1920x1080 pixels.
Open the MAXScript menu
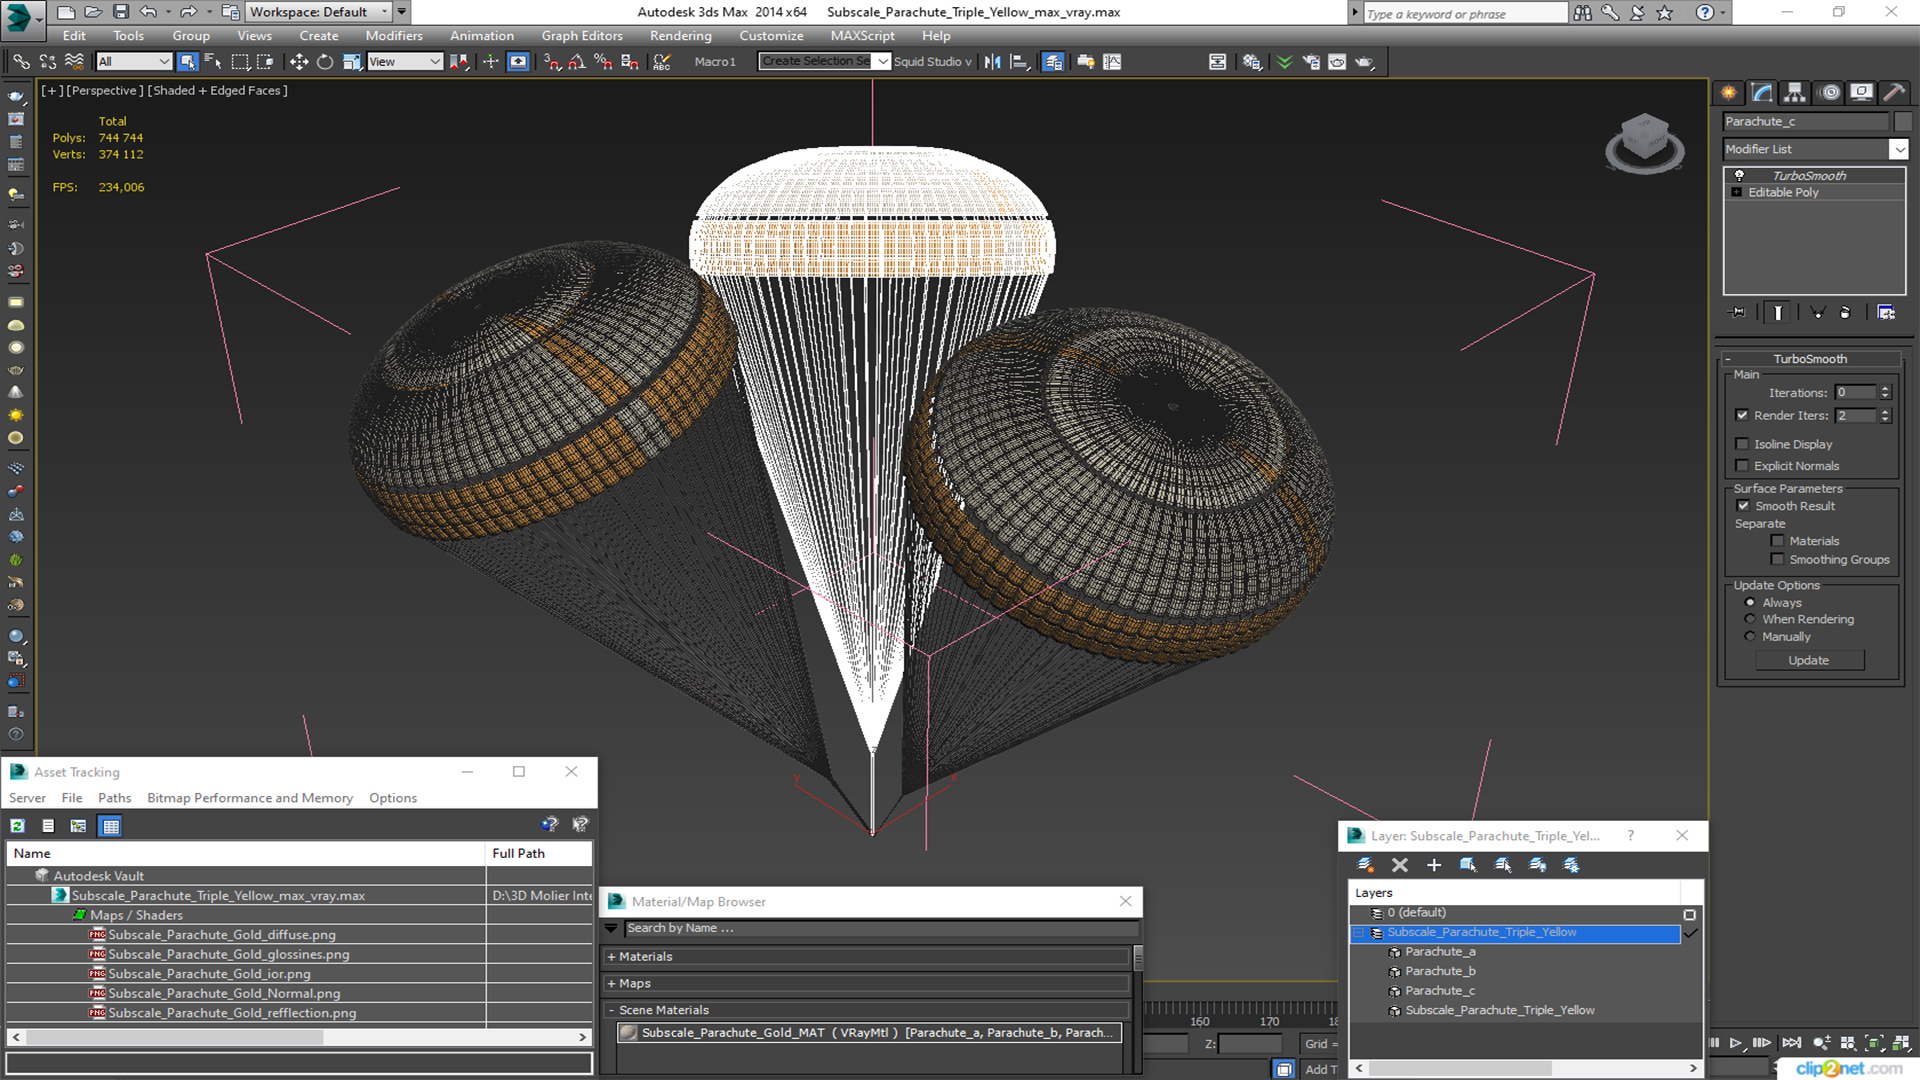[x=862, y=36]
